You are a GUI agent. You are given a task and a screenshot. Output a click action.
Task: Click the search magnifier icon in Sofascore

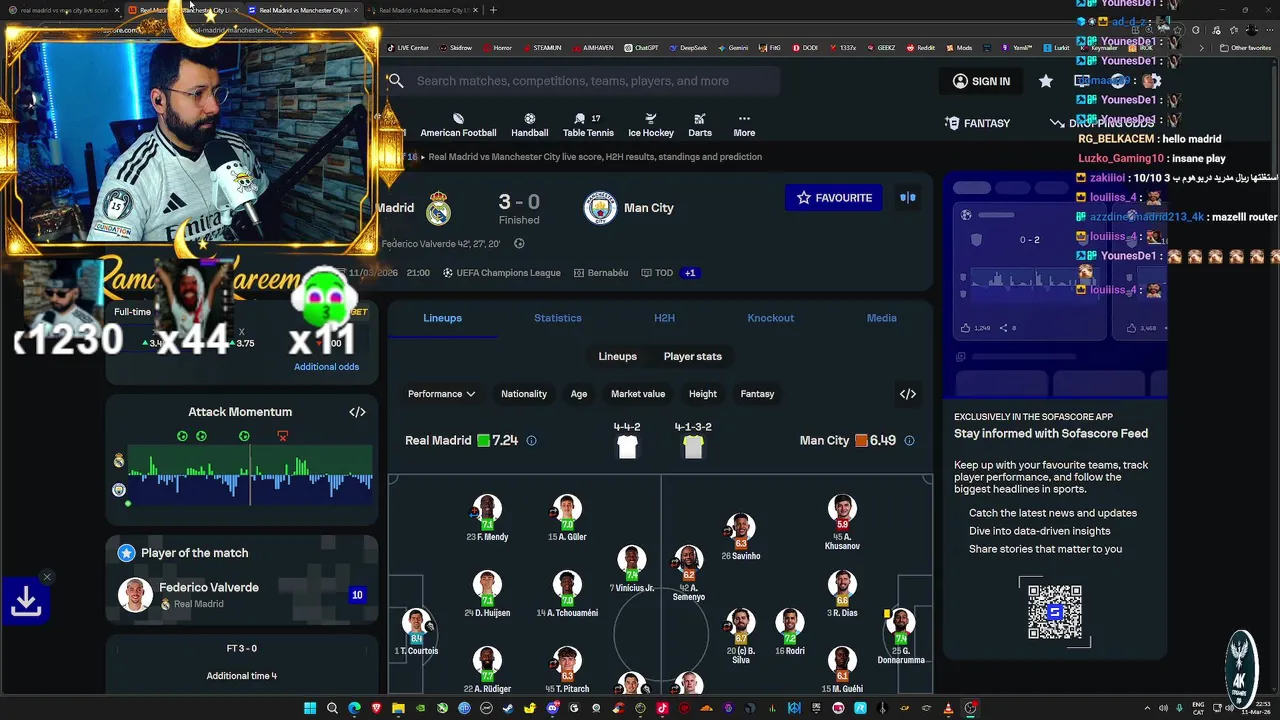pos(396,81)
